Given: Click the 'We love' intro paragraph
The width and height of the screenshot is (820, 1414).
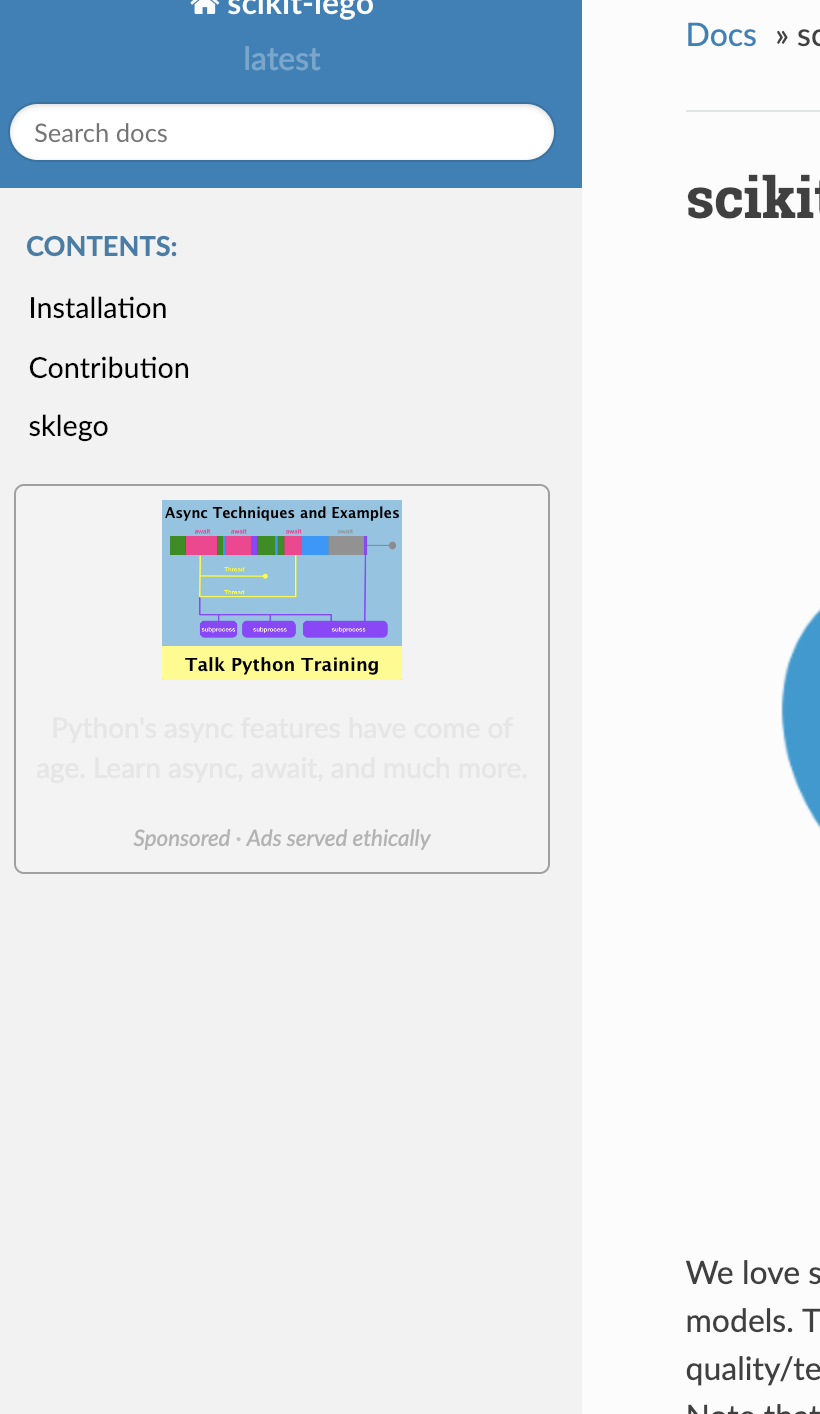Looking at the screenshot, I should tap(753, 1321).
